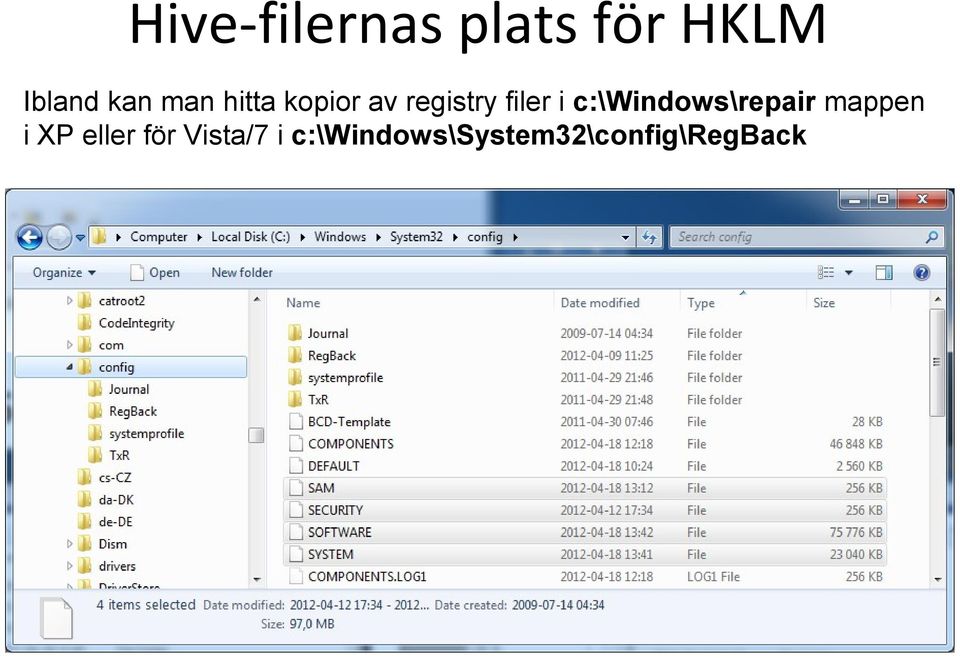Sort by Date modified column header
The height and width of the screenshot is (658, 960).
(x=600, y=303)
